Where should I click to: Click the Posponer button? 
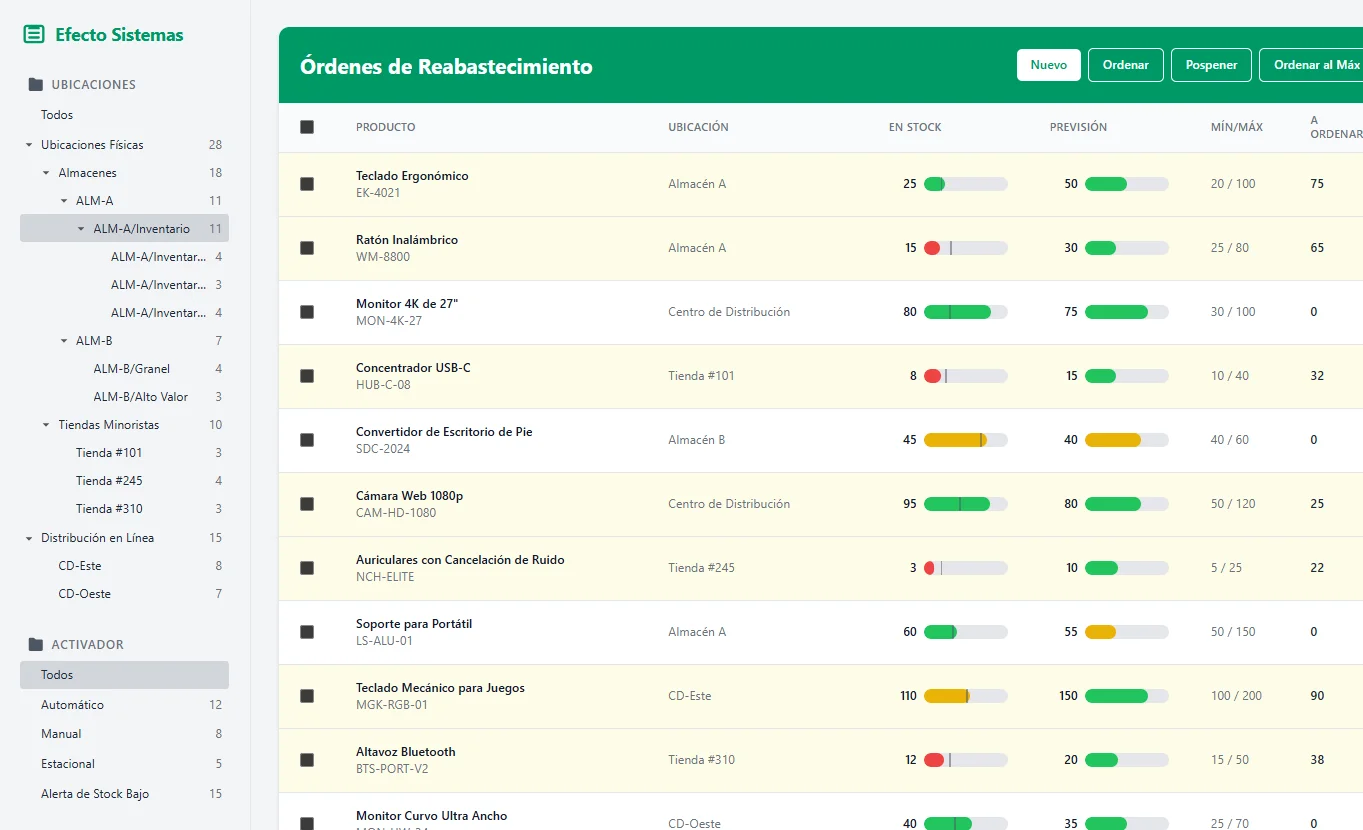pyautogui.click(x=1210, y=64)
